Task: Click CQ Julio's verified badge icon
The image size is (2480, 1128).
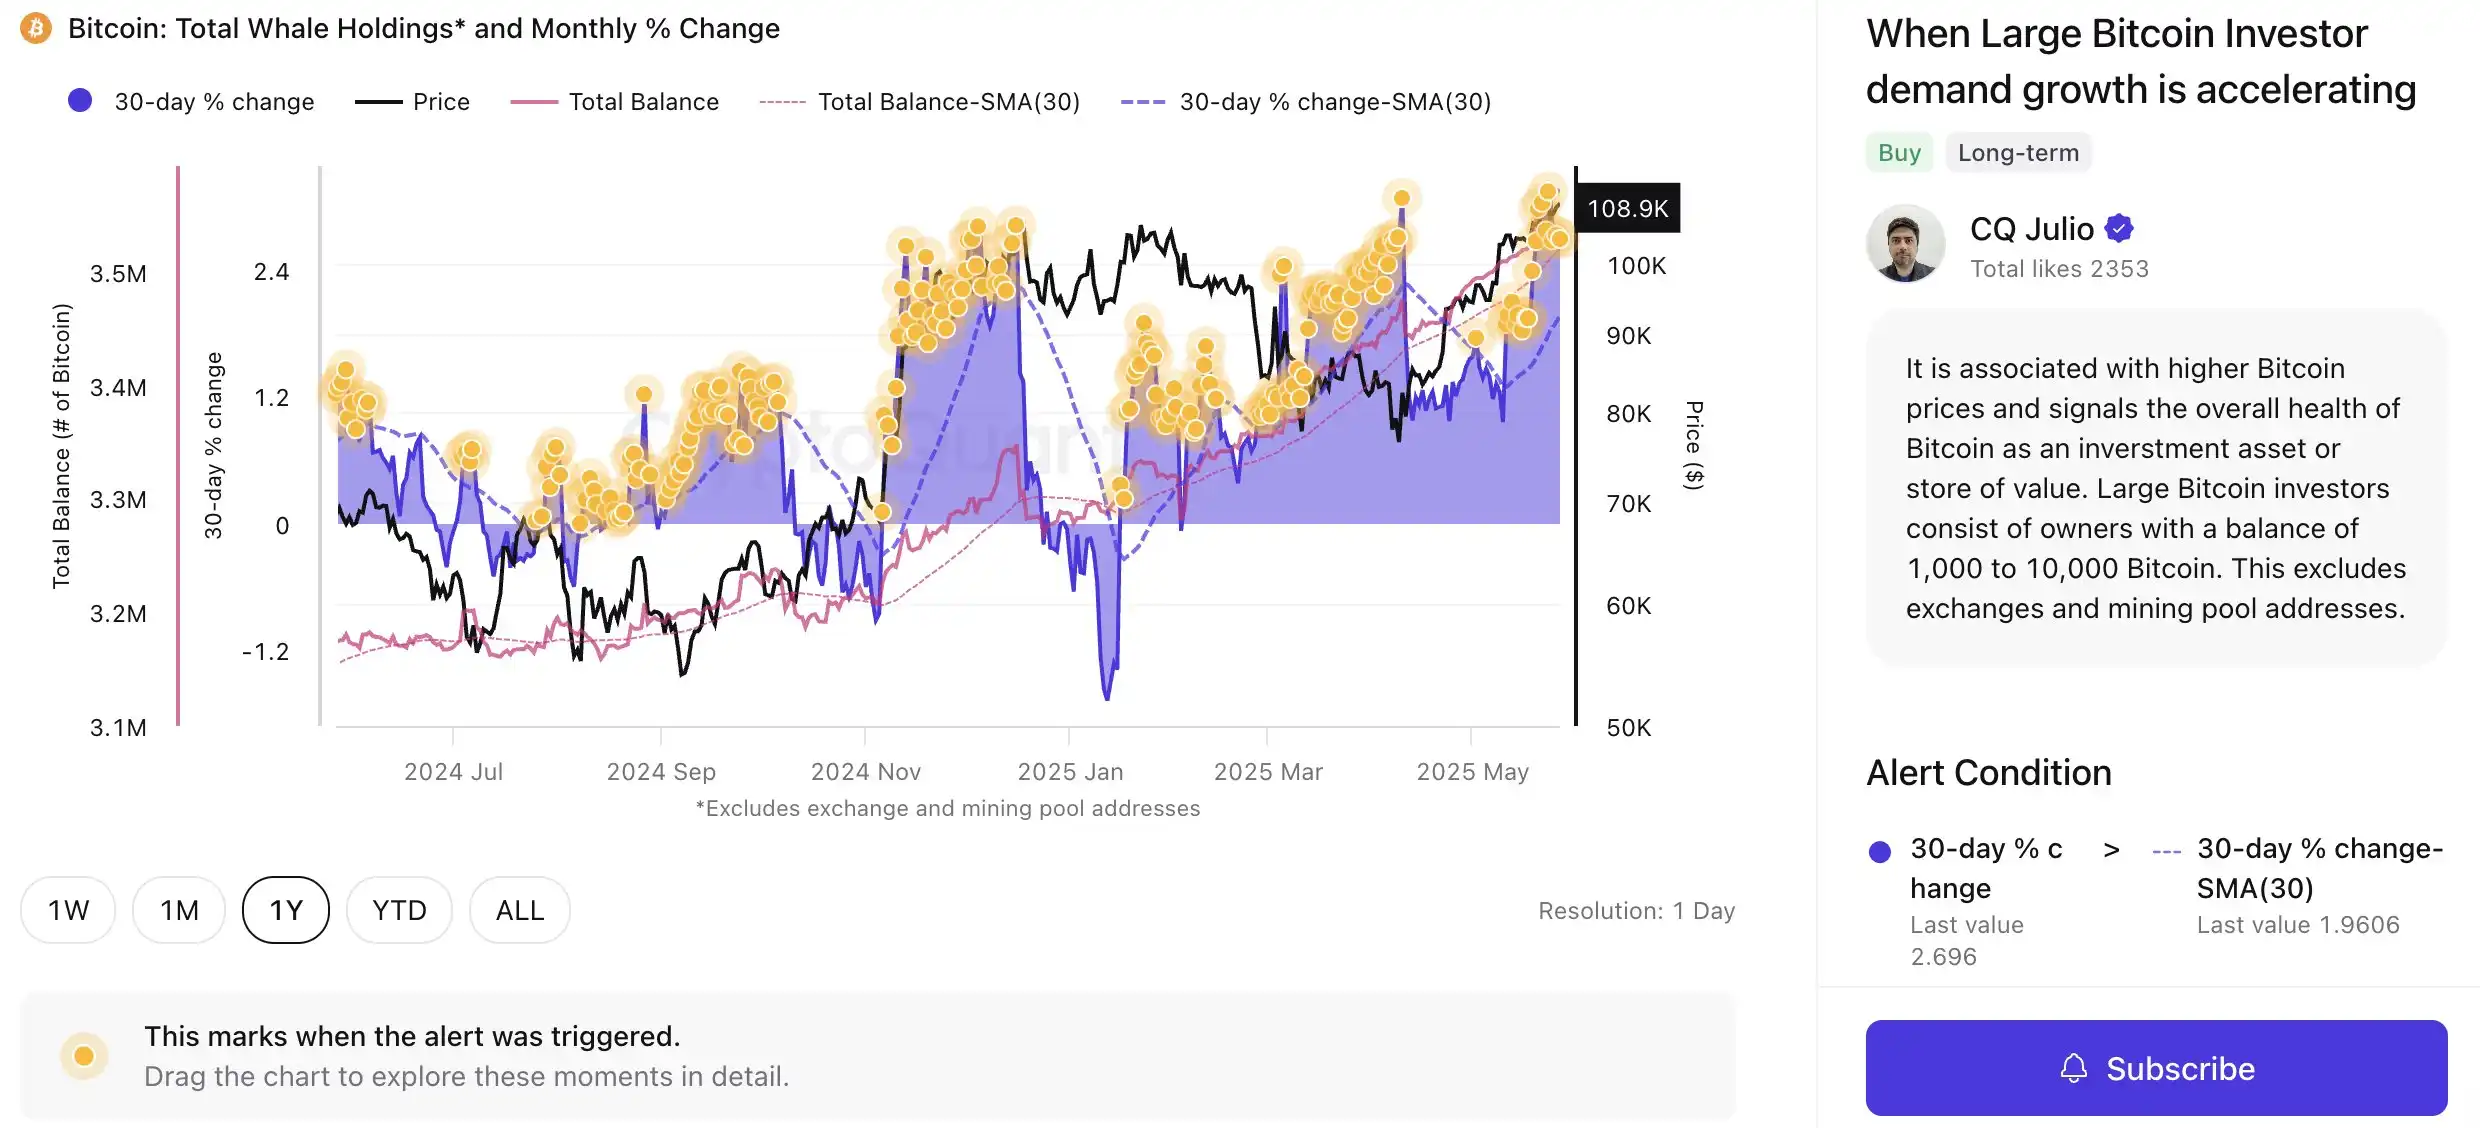Action: [x=2119, y=229]
